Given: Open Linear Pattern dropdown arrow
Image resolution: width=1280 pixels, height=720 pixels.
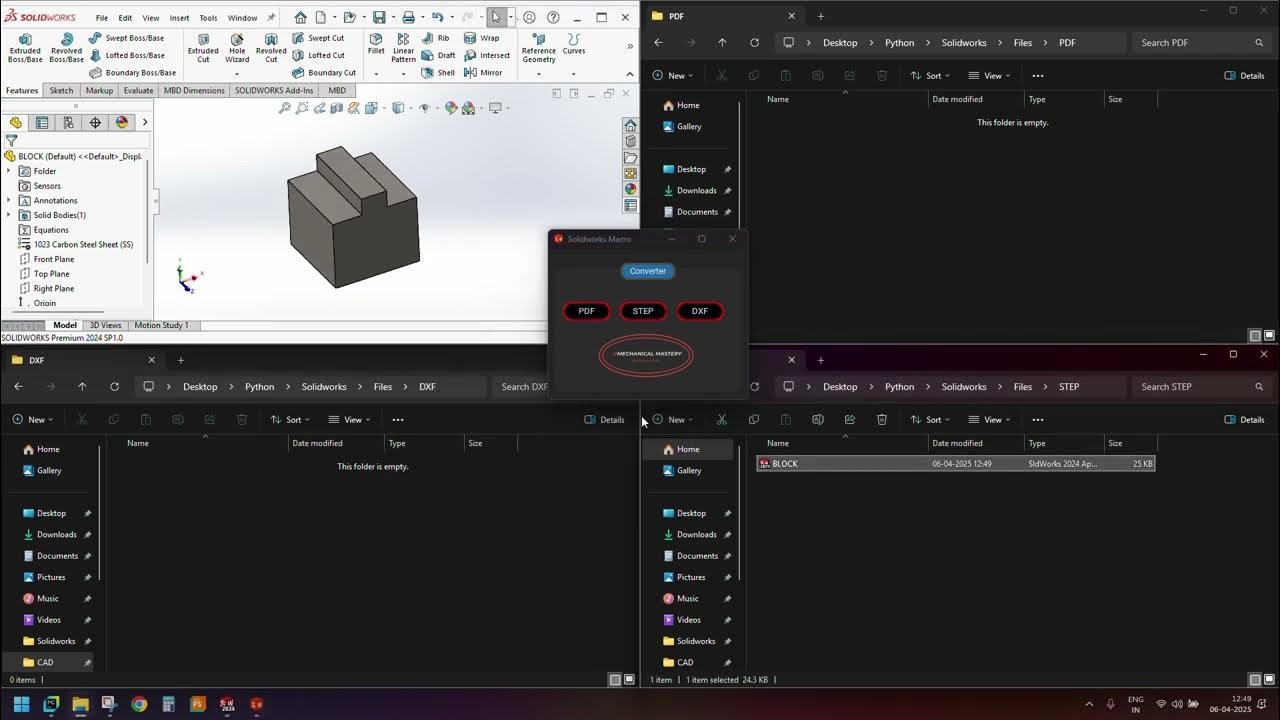Looking at the screenshot, I should click(403, 73).
